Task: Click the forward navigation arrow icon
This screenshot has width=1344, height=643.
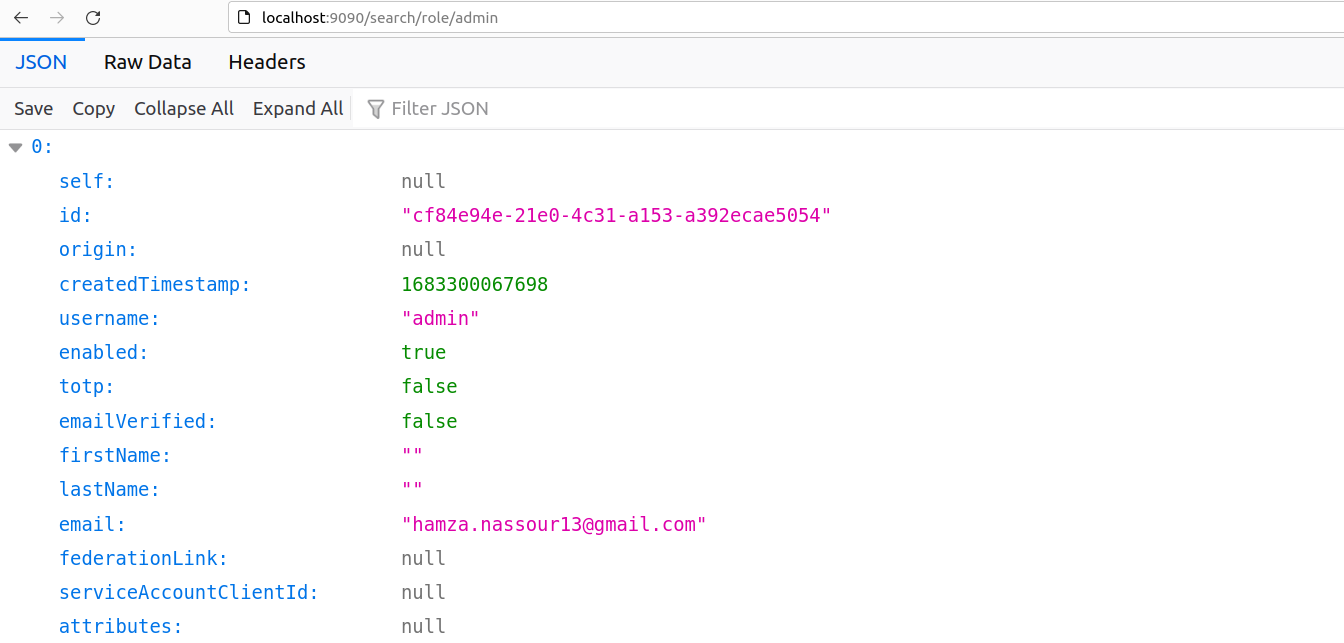Action: click(57, 17)
